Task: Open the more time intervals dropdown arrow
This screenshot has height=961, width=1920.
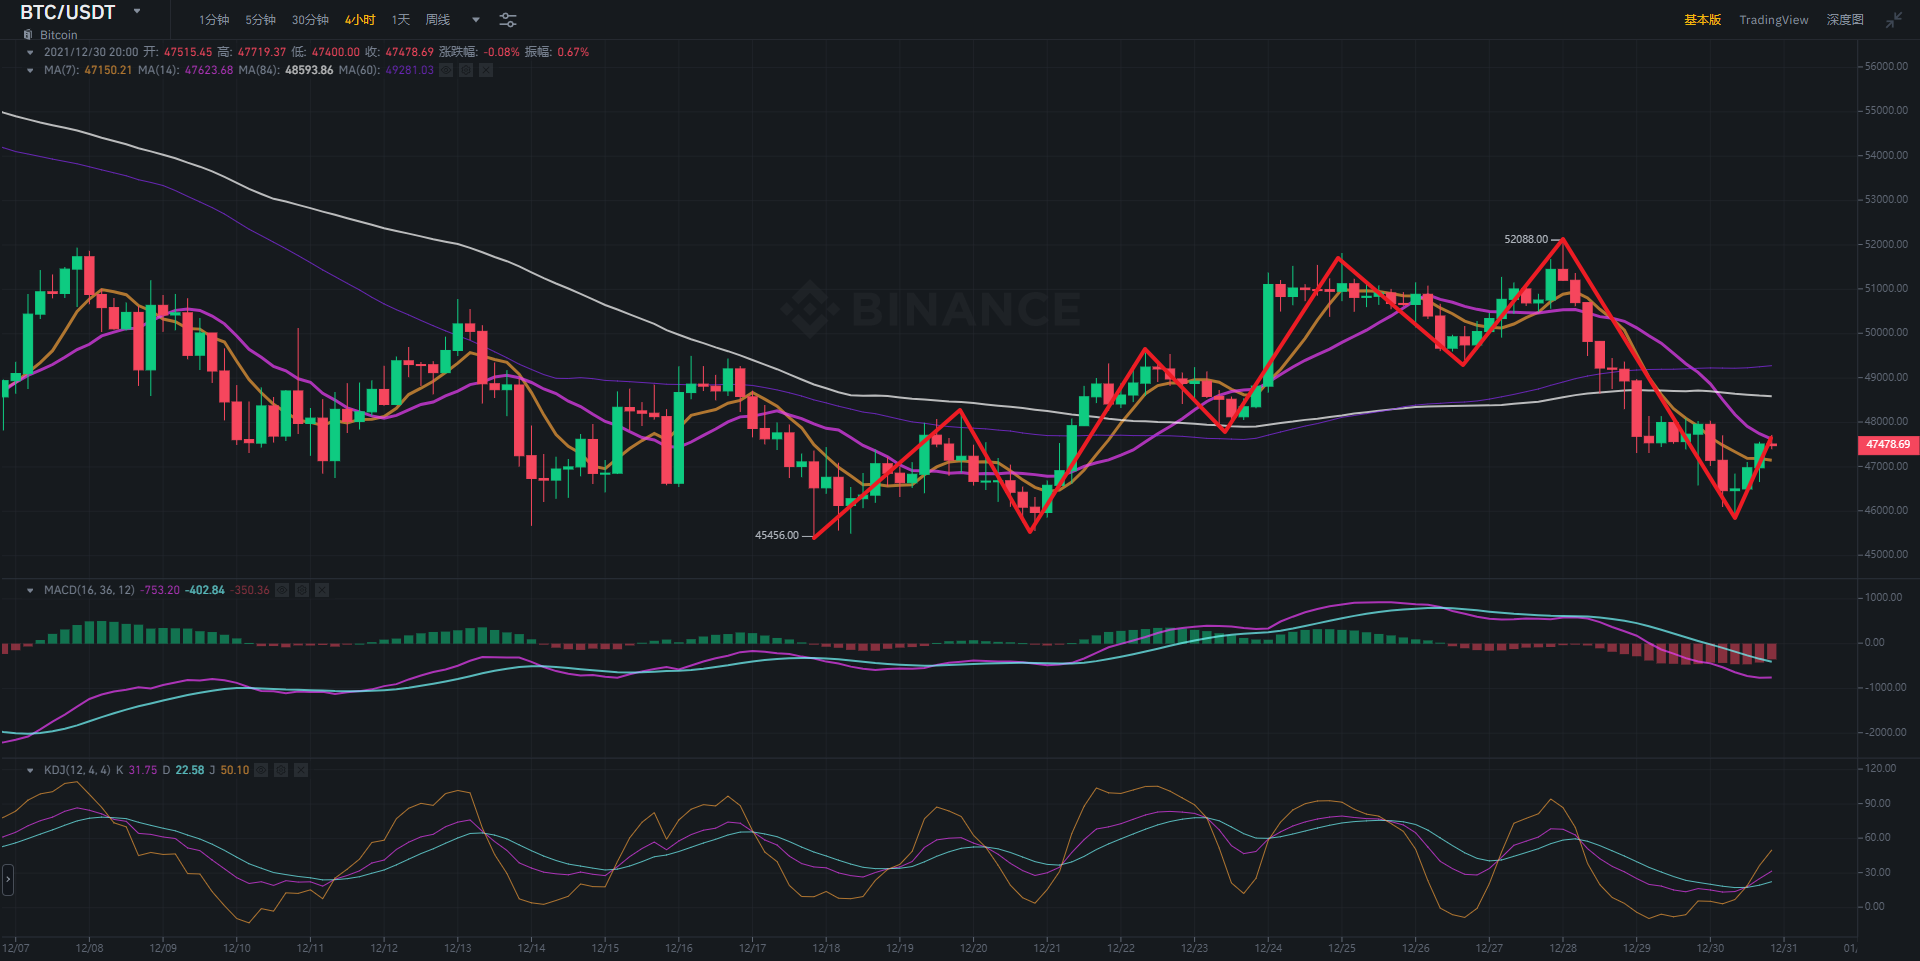Action: click(476, 20)
